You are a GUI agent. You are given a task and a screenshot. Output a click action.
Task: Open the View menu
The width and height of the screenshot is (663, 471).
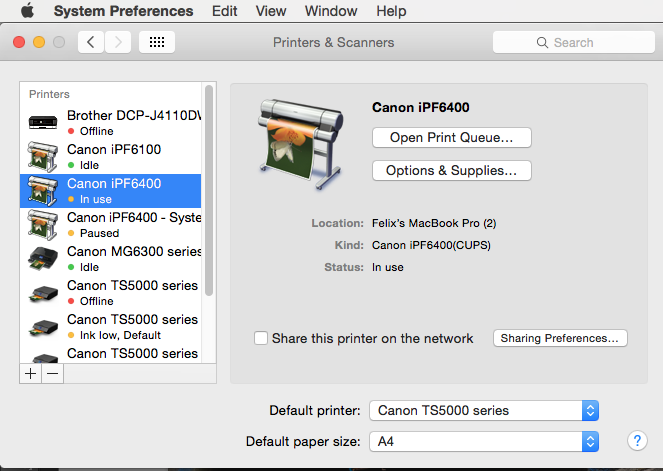pyautogui.click(x=270, y=11)
